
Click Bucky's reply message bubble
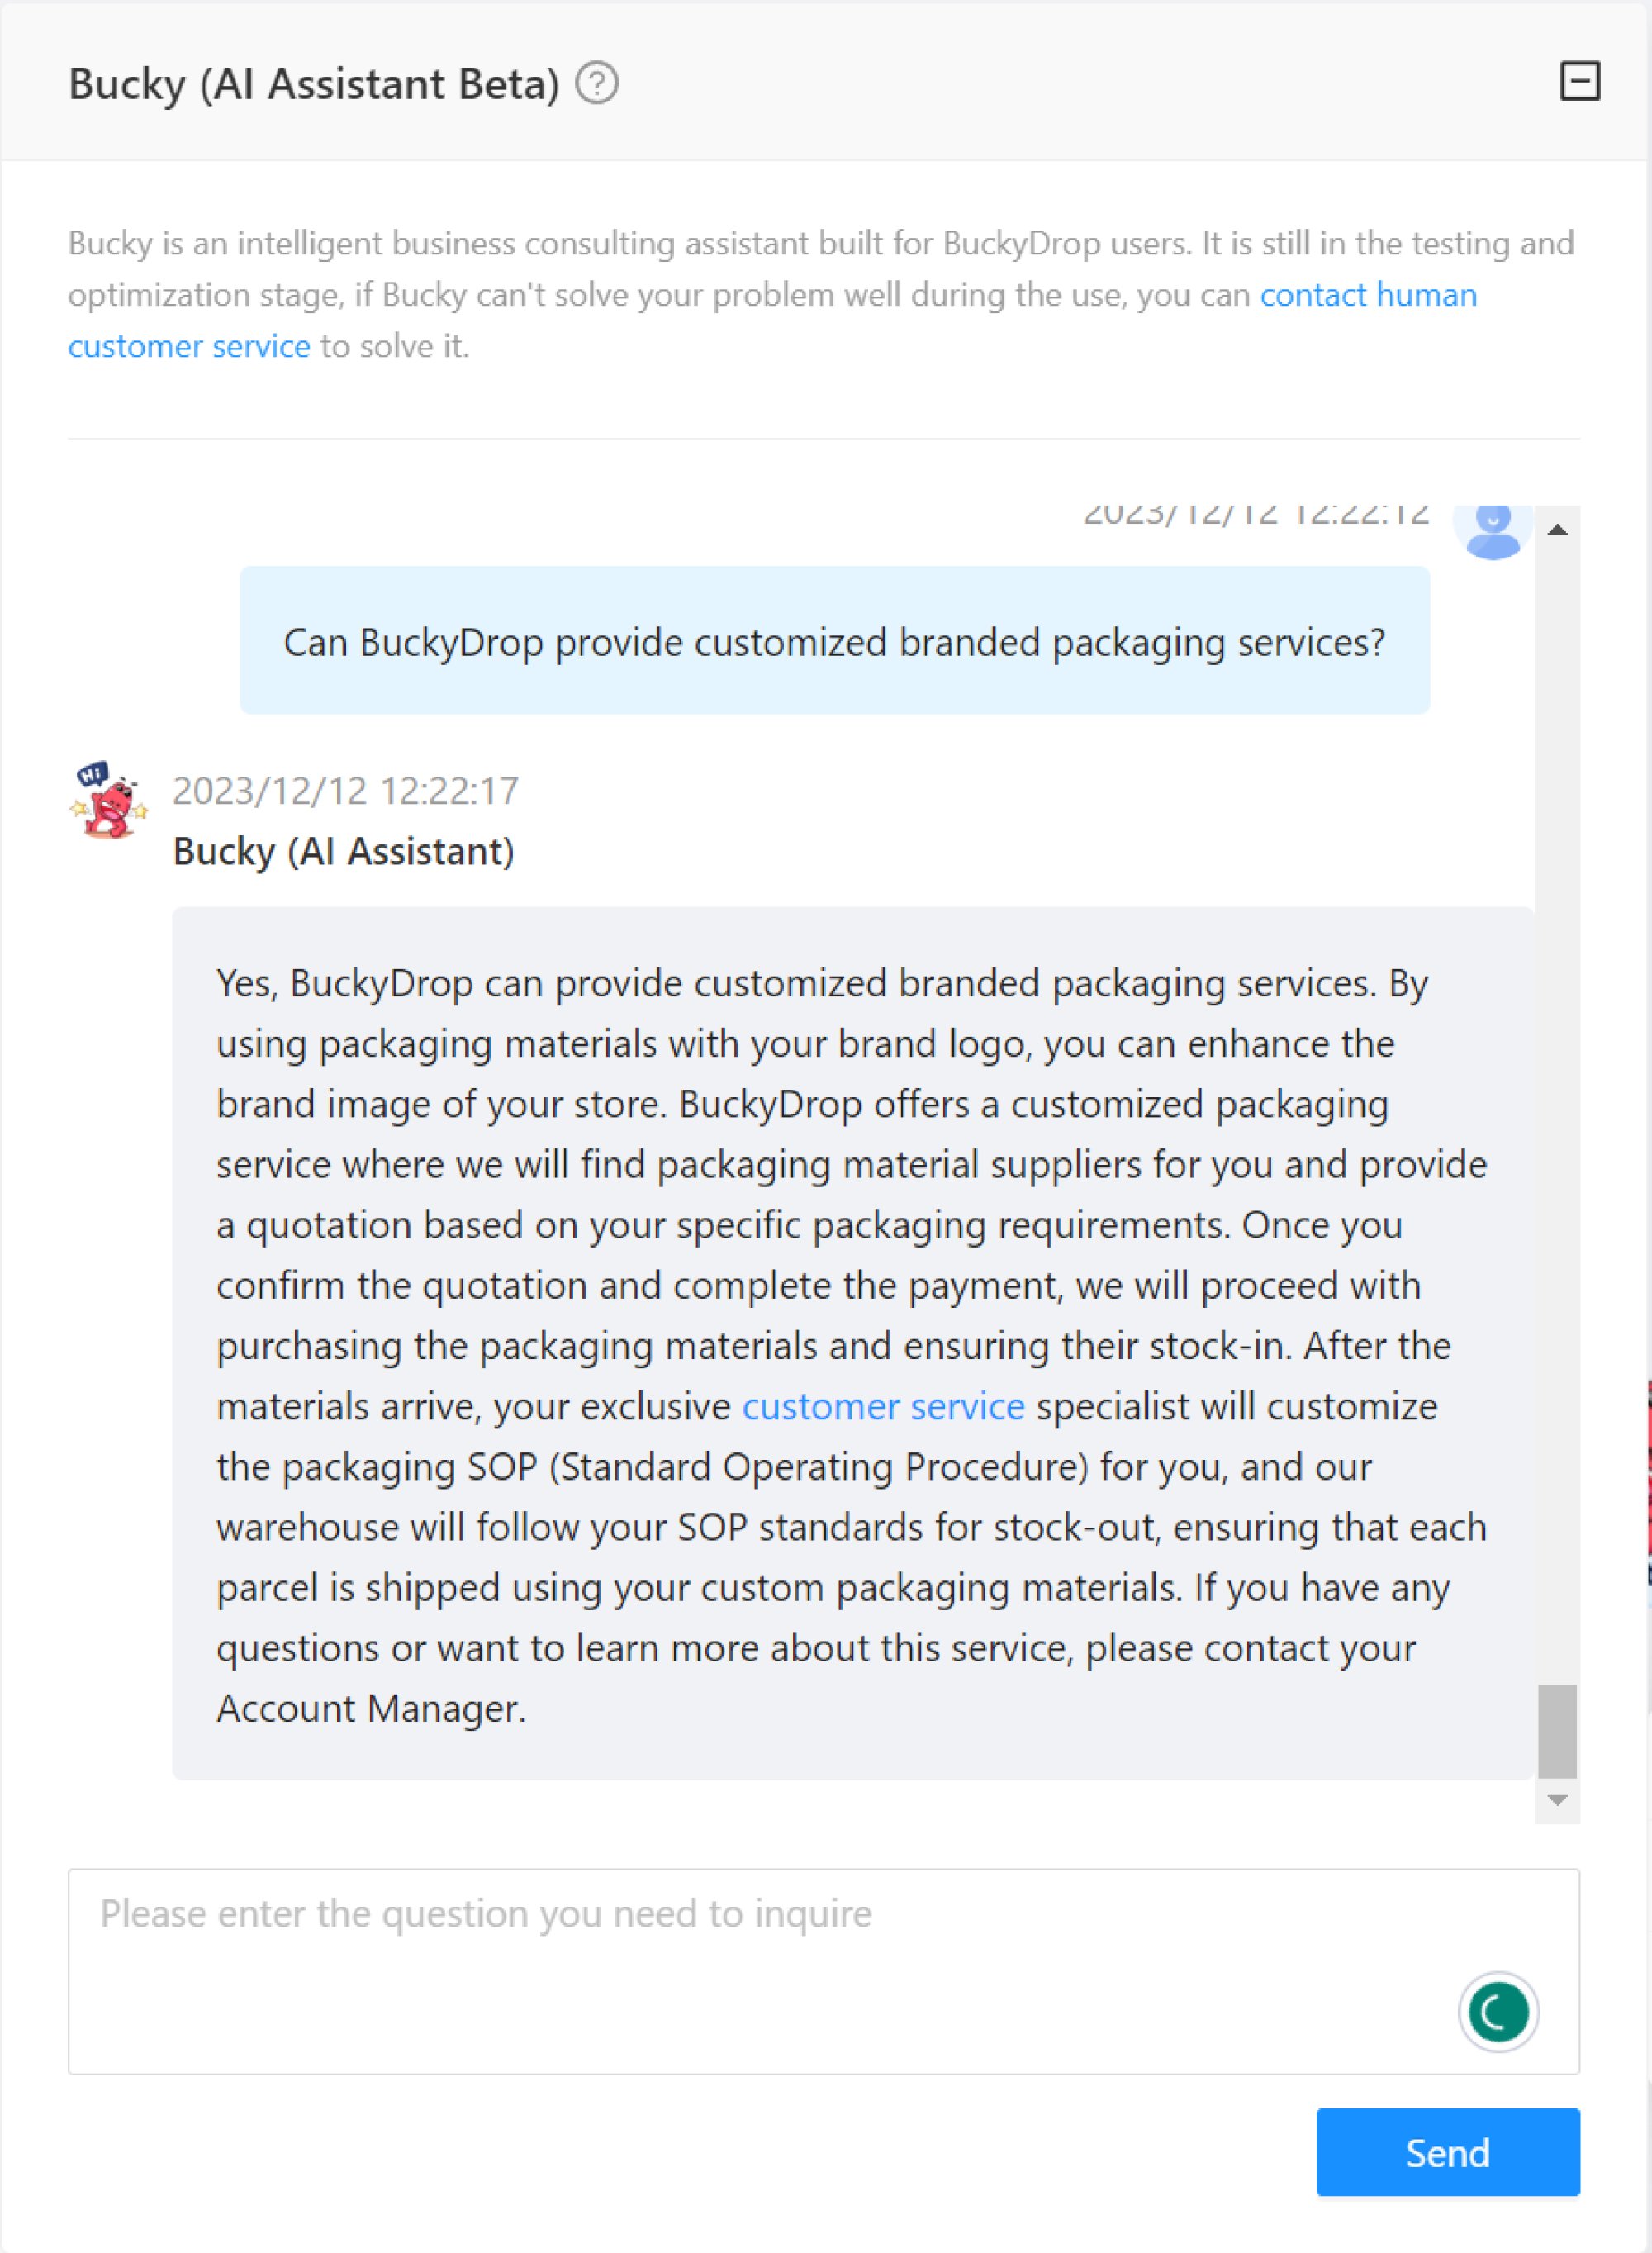(852, 1343)
